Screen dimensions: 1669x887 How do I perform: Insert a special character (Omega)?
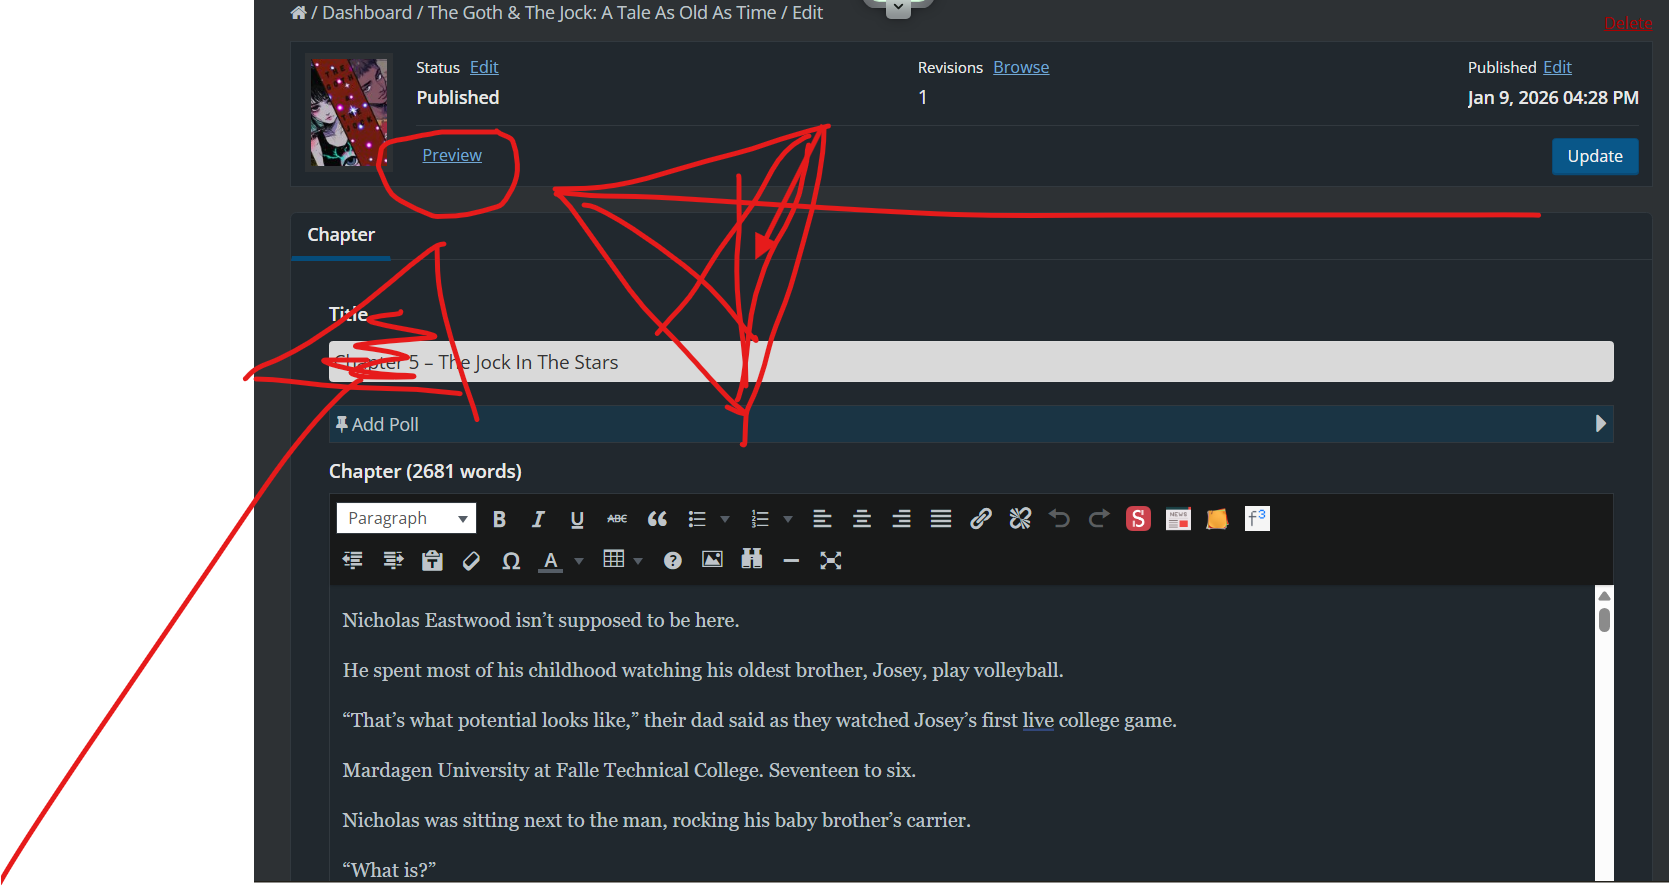coord(511,560)
